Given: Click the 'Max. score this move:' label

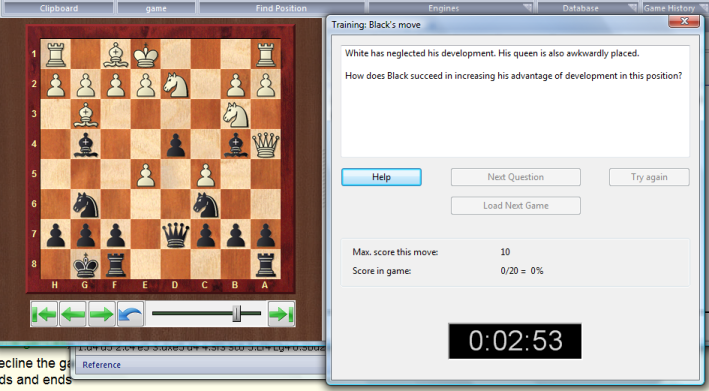Looking at the screenshot, I should (x=395, y=252).
